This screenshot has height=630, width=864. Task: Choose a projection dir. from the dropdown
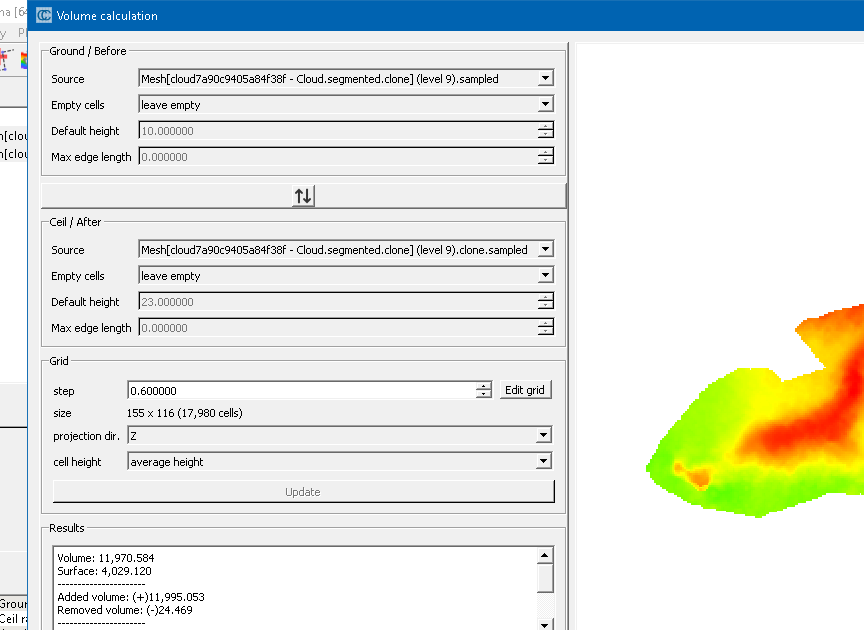click(340, 435)
